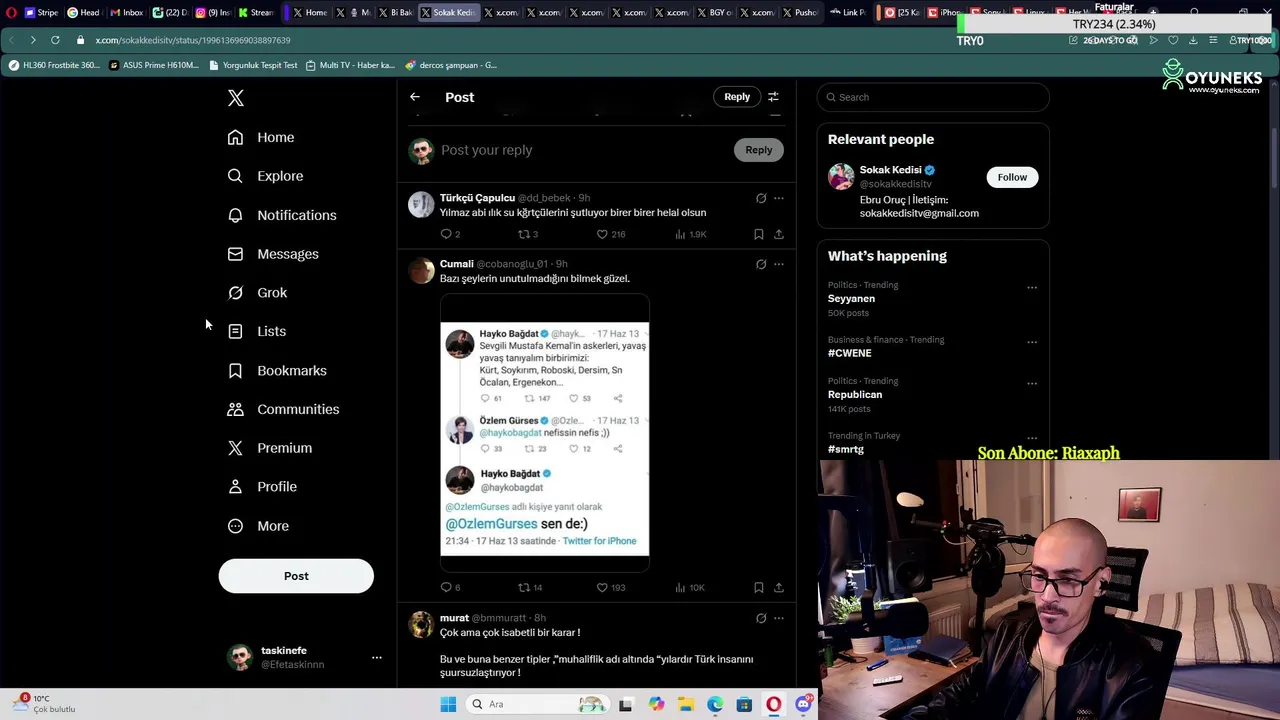The height and width of the screenshot is (720, 1280).
Task: Click the taskbar Ara search box
Action: (538, 704)
